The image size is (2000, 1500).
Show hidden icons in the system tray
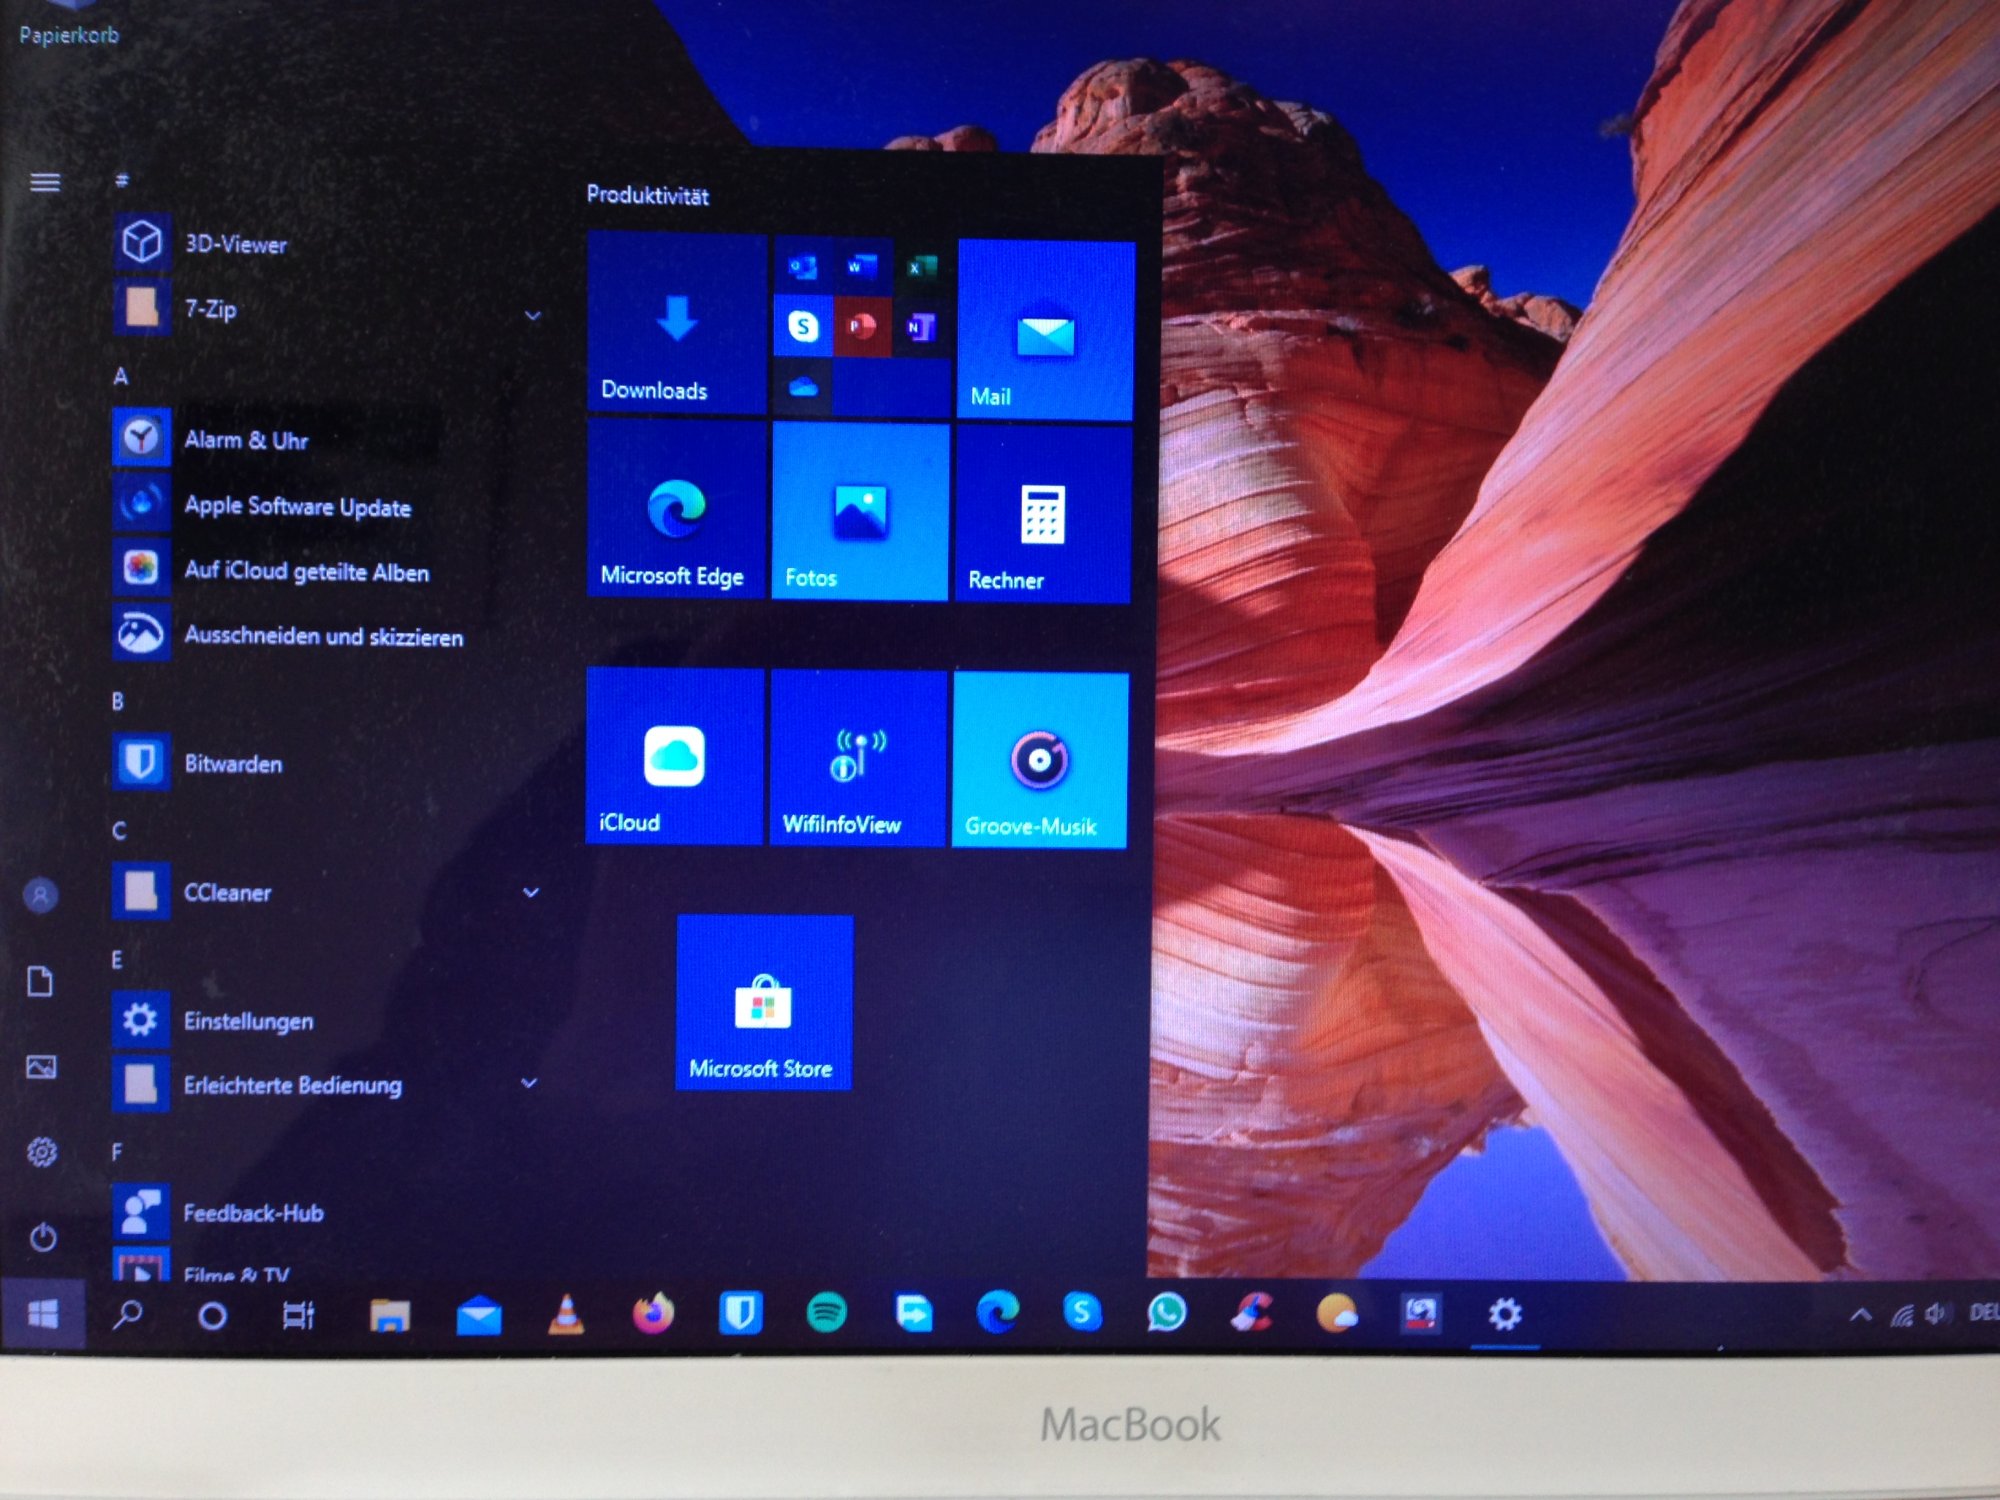click(x=1860, y=1314)
